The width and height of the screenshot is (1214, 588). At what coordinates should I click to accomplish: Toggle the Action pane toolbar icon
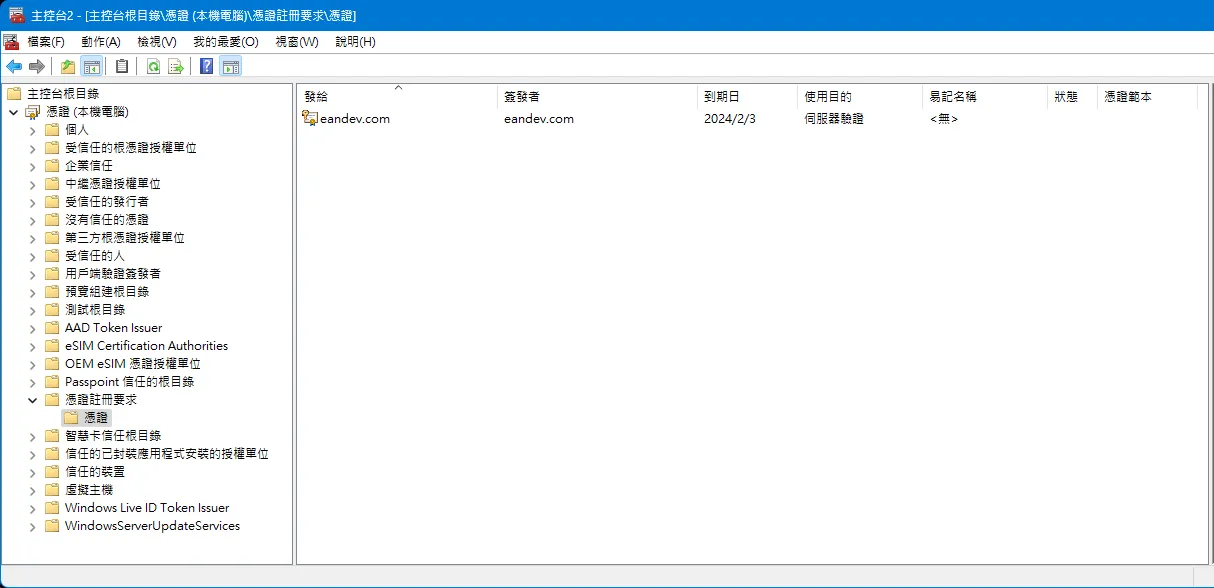point(230,67)
